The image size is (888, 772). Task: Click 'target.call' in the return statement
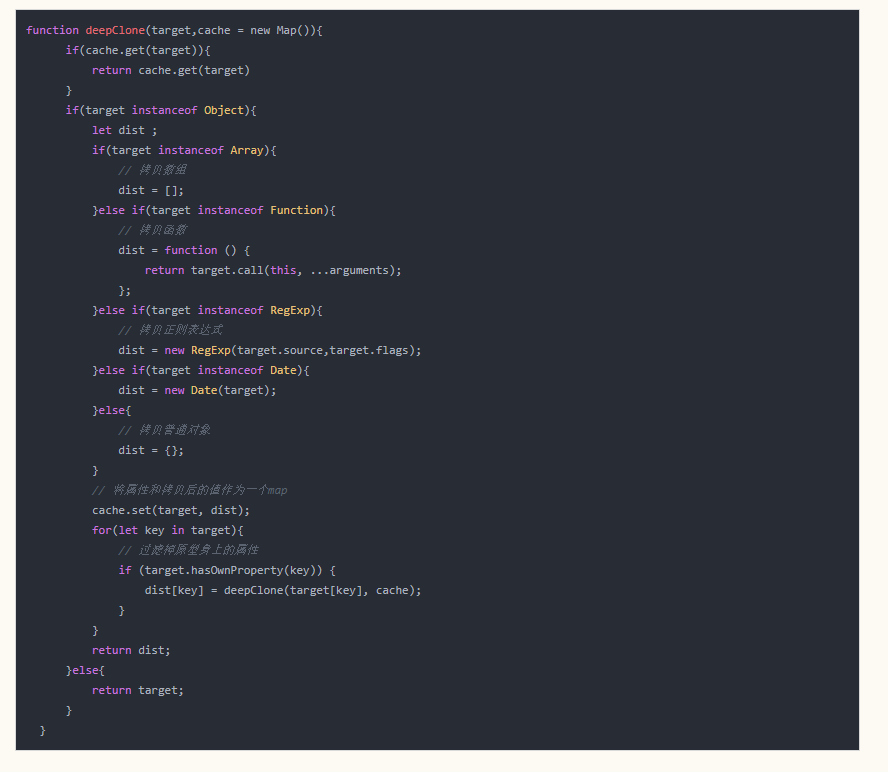(227, 270)
